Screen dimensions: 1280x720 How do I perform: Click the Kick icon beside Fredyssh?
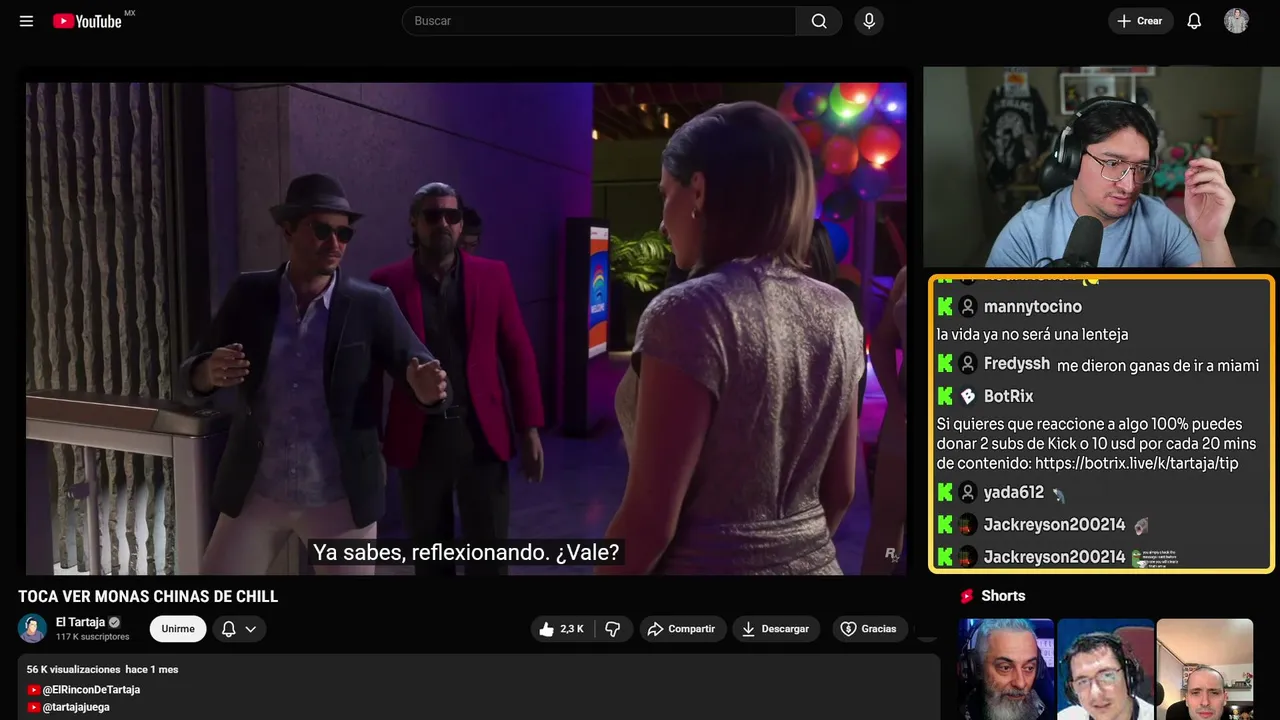click(x=945, y=364)
